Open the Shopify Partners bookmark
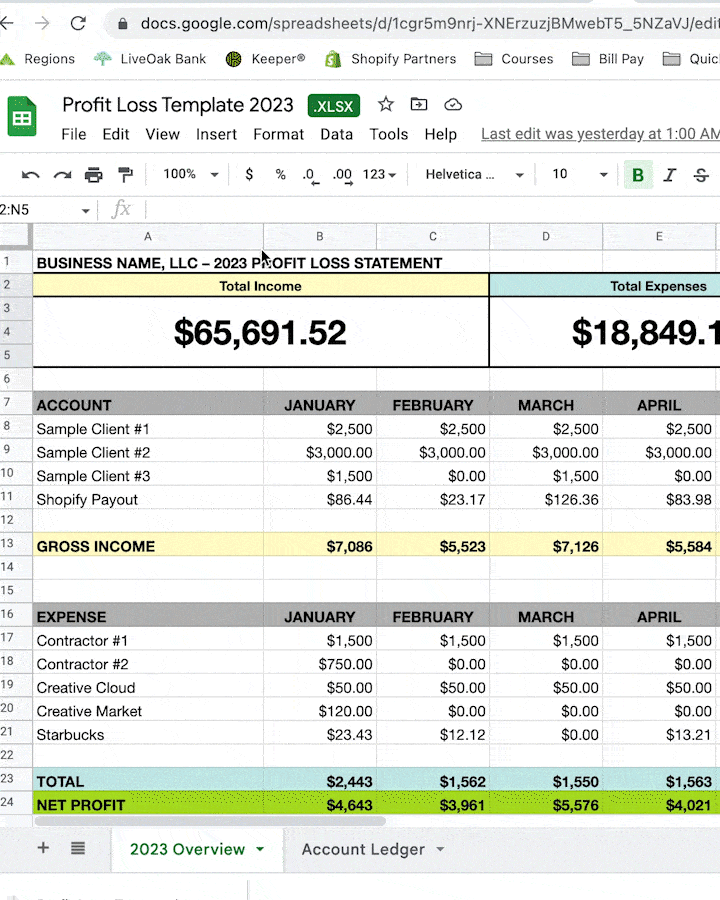 390,59
